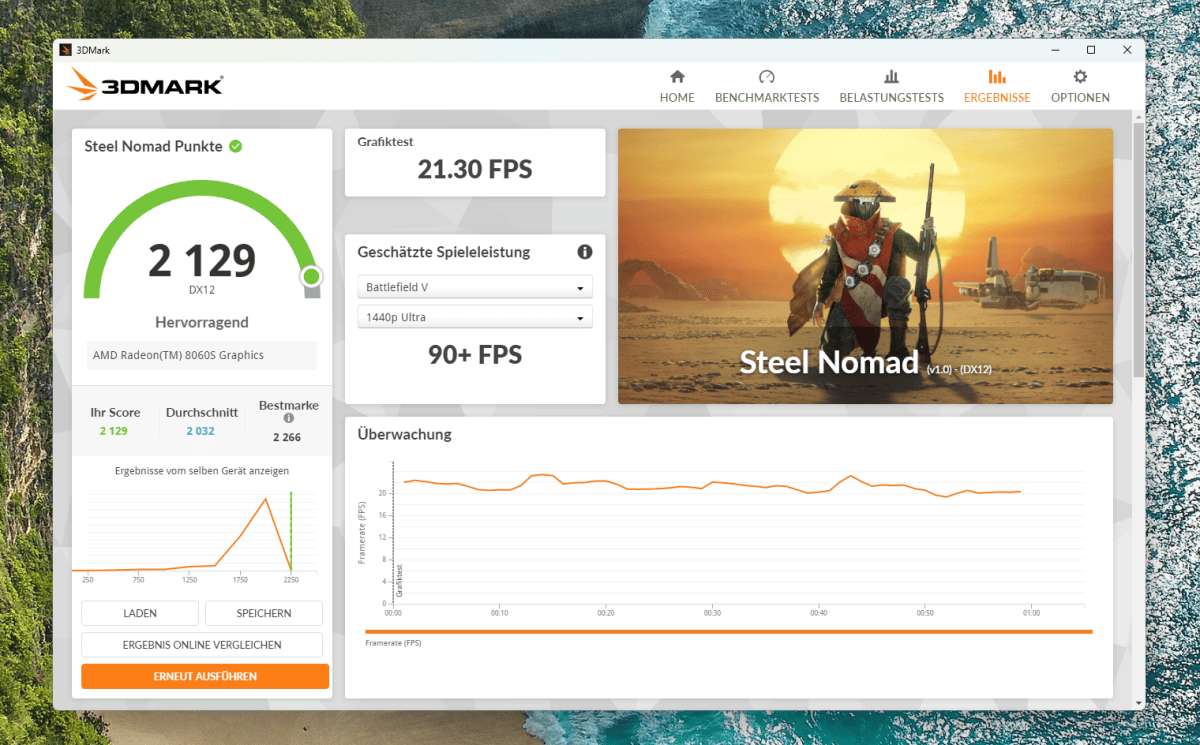
Task: Click the Überwachung heading
Action: pos(405,435)
